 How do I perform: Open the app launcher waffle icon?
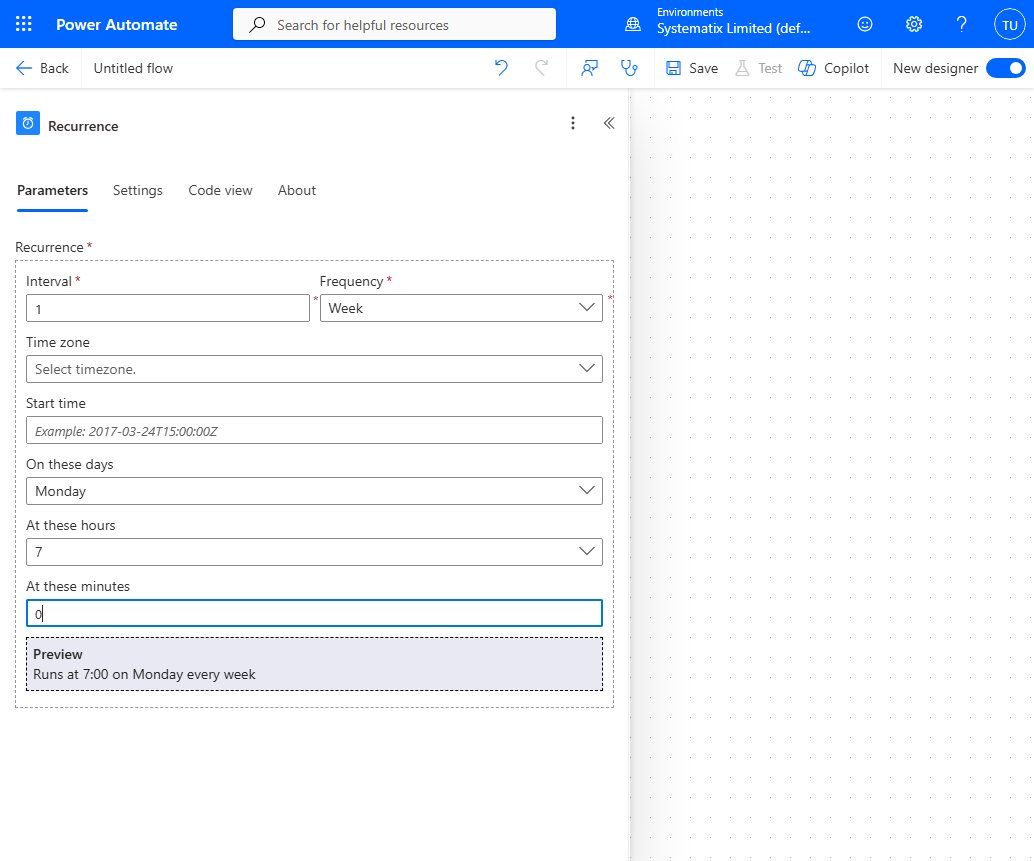(24, 24)
